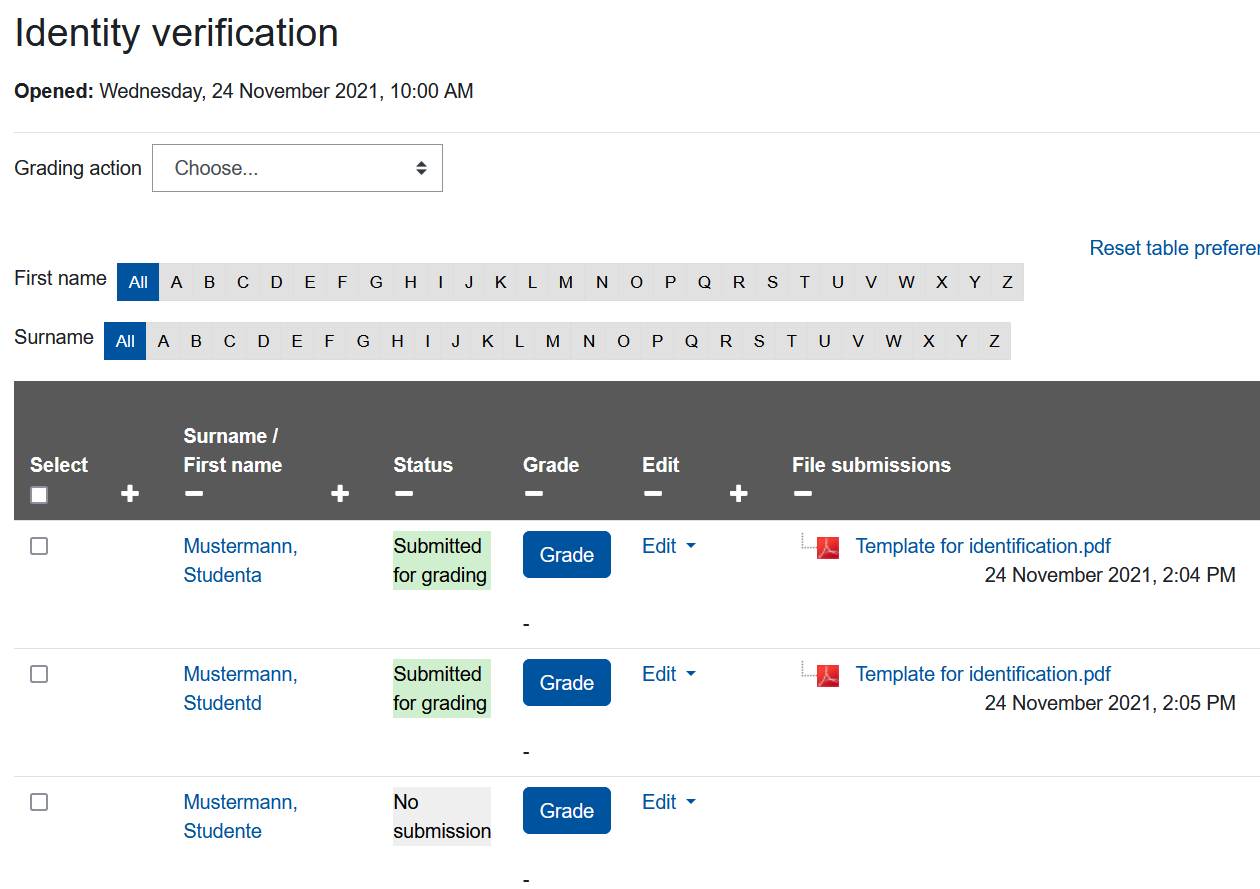Click Grade button for Studentd
The height and width of the screenshot is (889, 1260).
coord(566,683)
